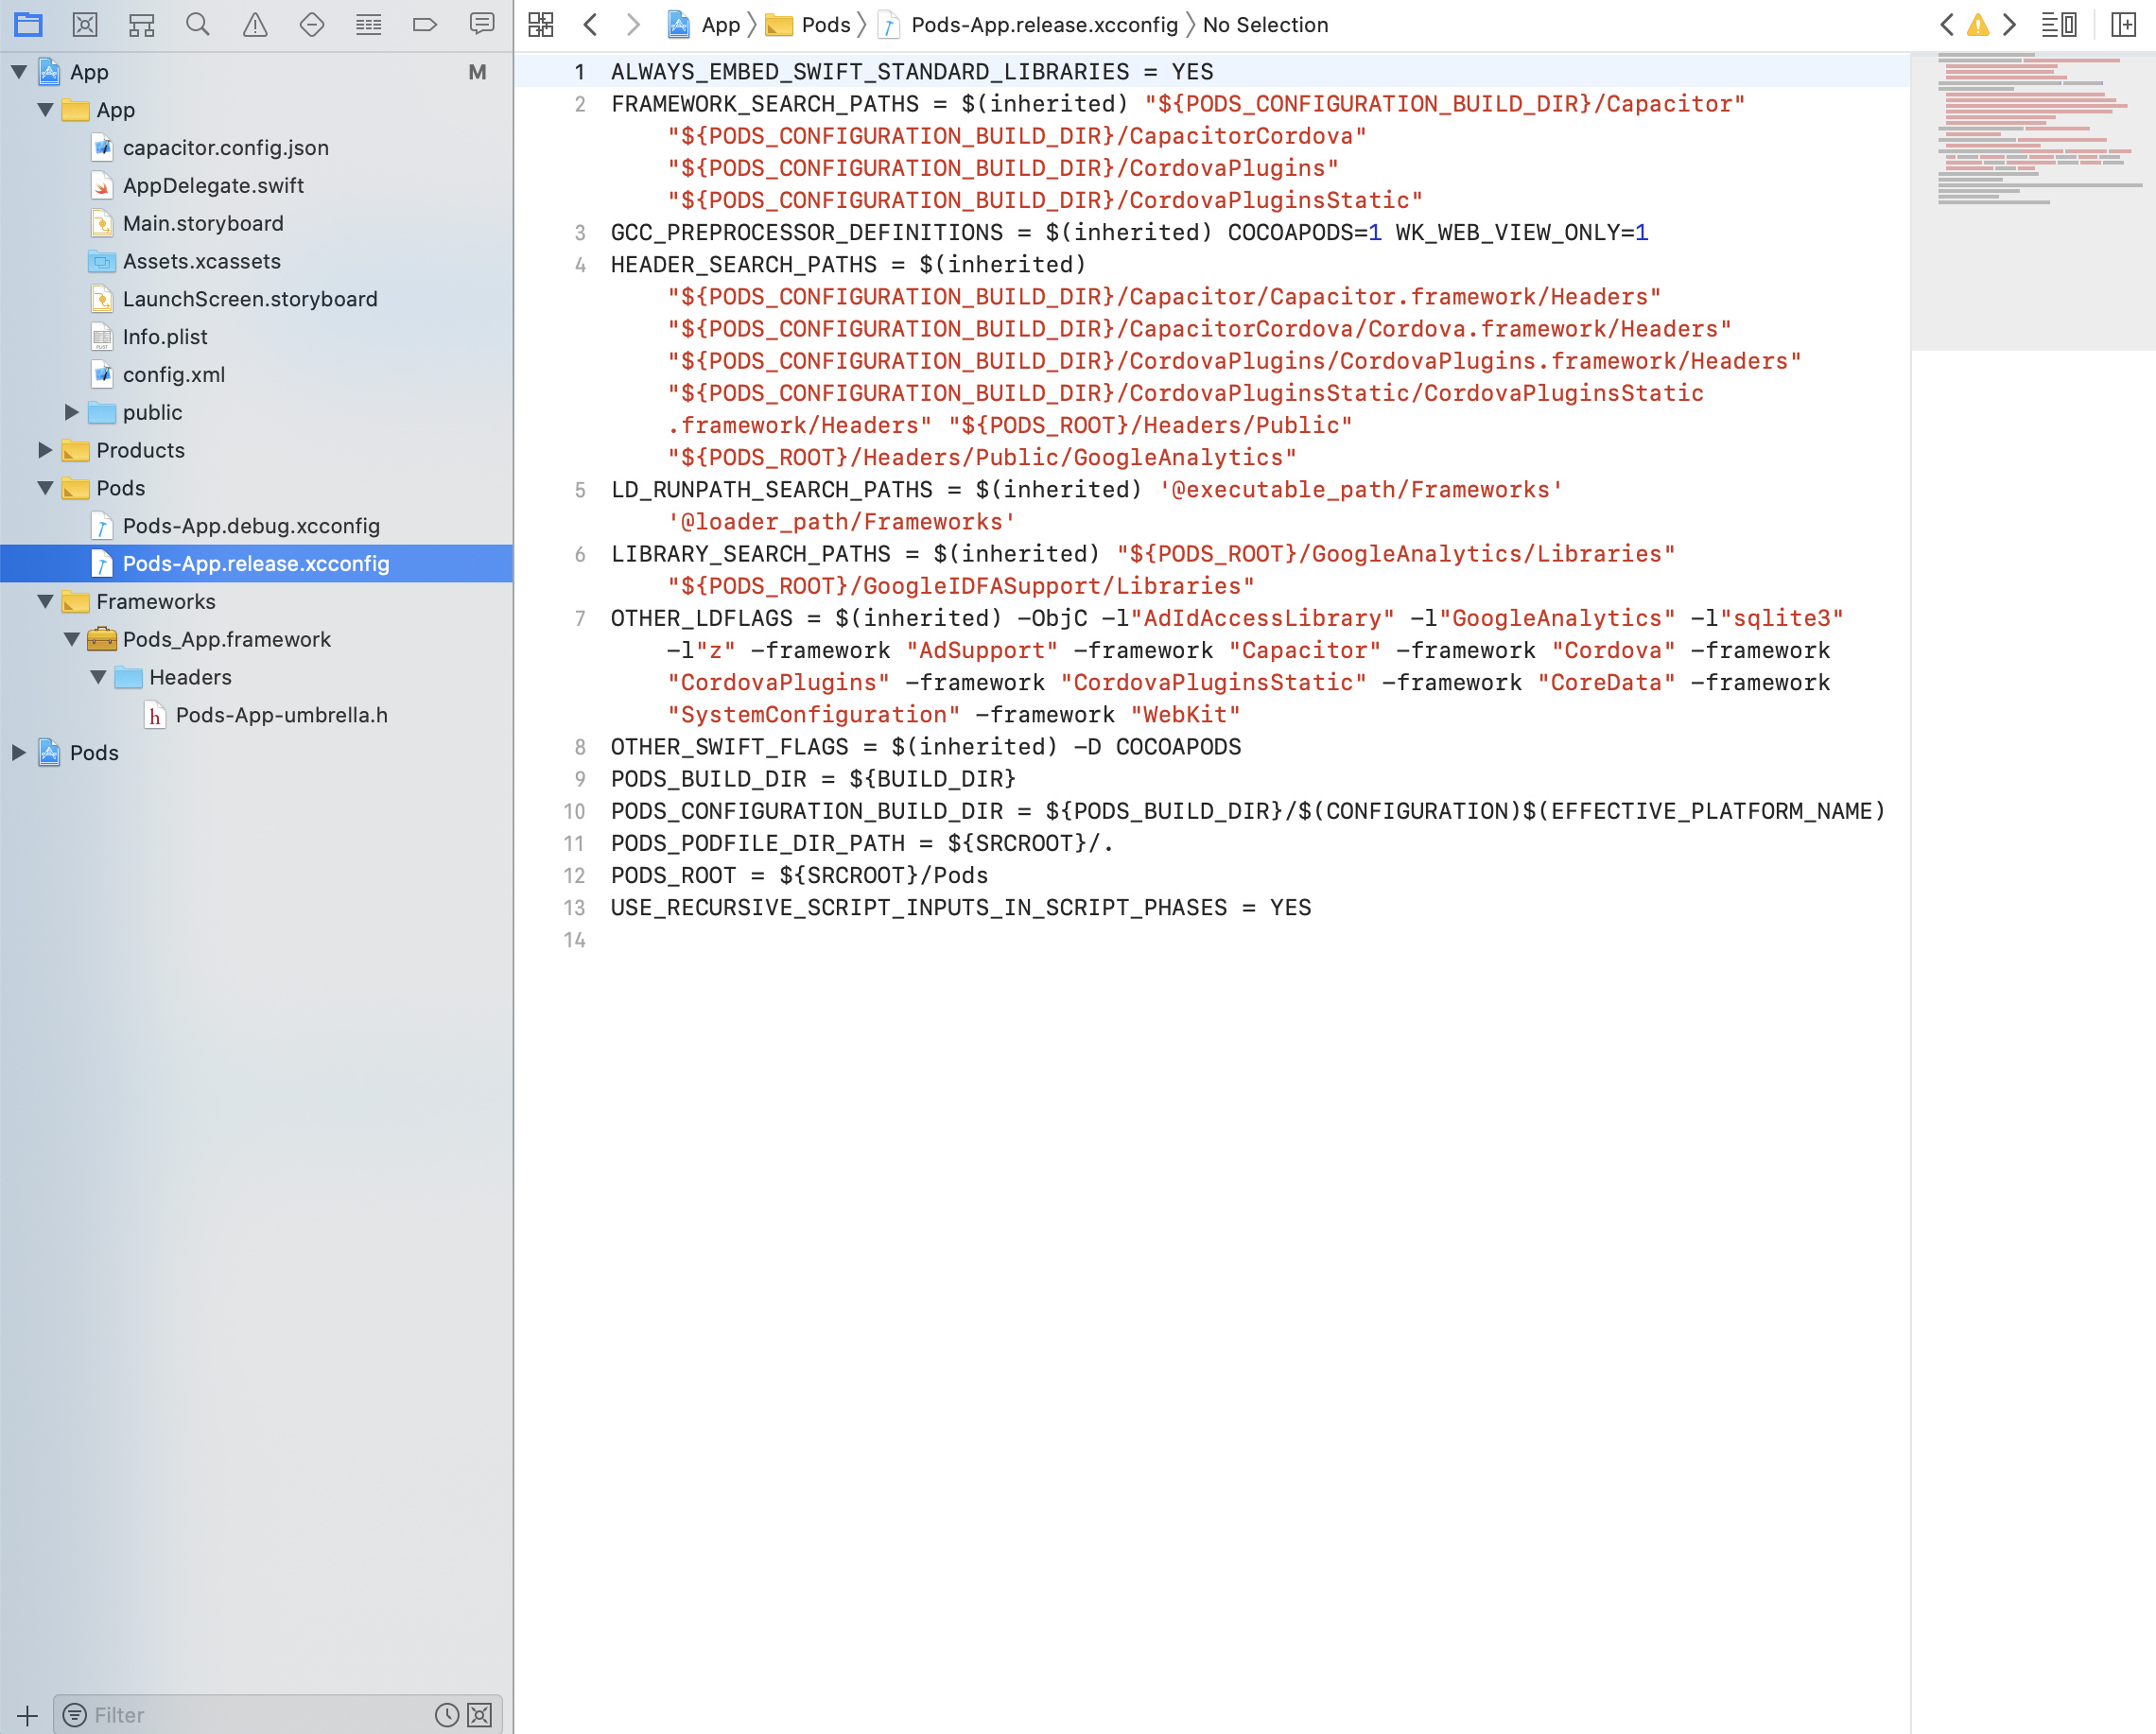
Task: Click the plus button below navigator
Action: click(27, 1715)
